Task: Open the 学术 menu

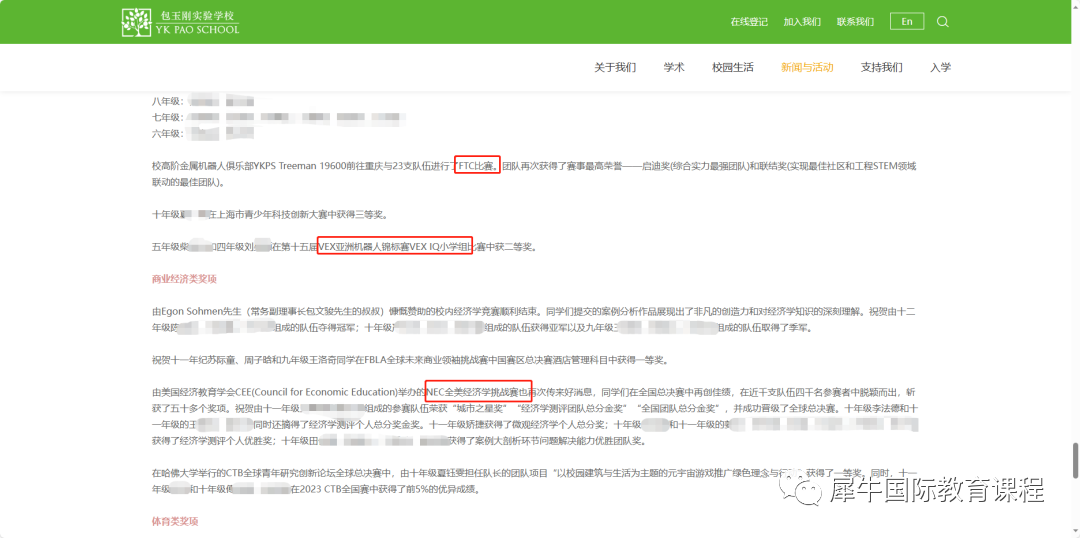Action: click(x=674, y=68)
